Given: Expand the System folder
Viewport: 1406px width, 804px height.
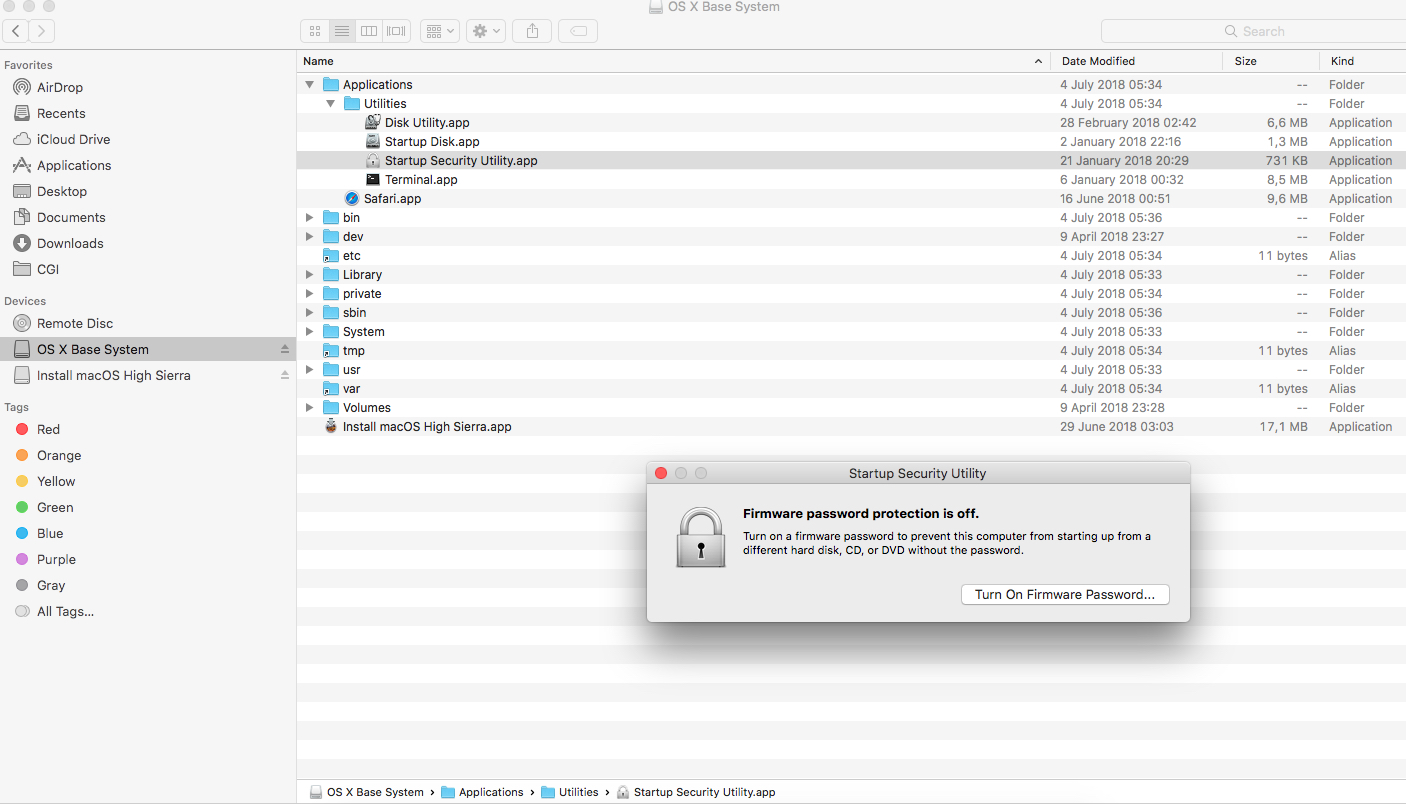Looking at the screenshot, I should (x=310, y=332).
